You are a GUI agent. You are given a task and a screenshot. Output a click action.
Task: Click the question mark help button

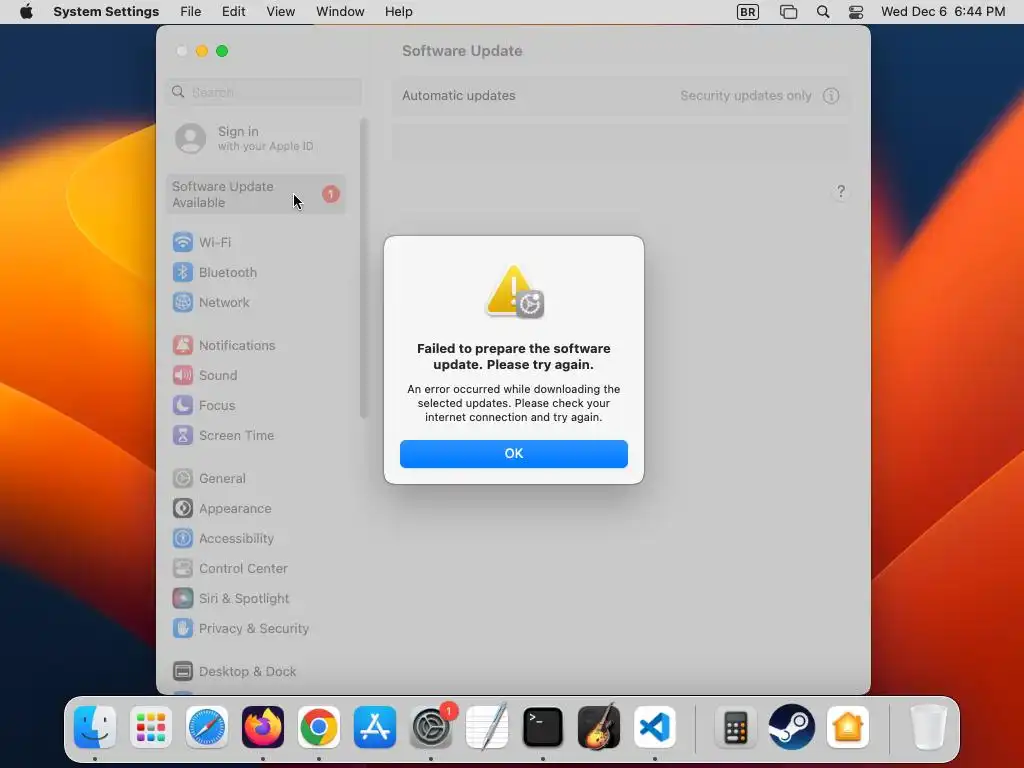point(840,191)
